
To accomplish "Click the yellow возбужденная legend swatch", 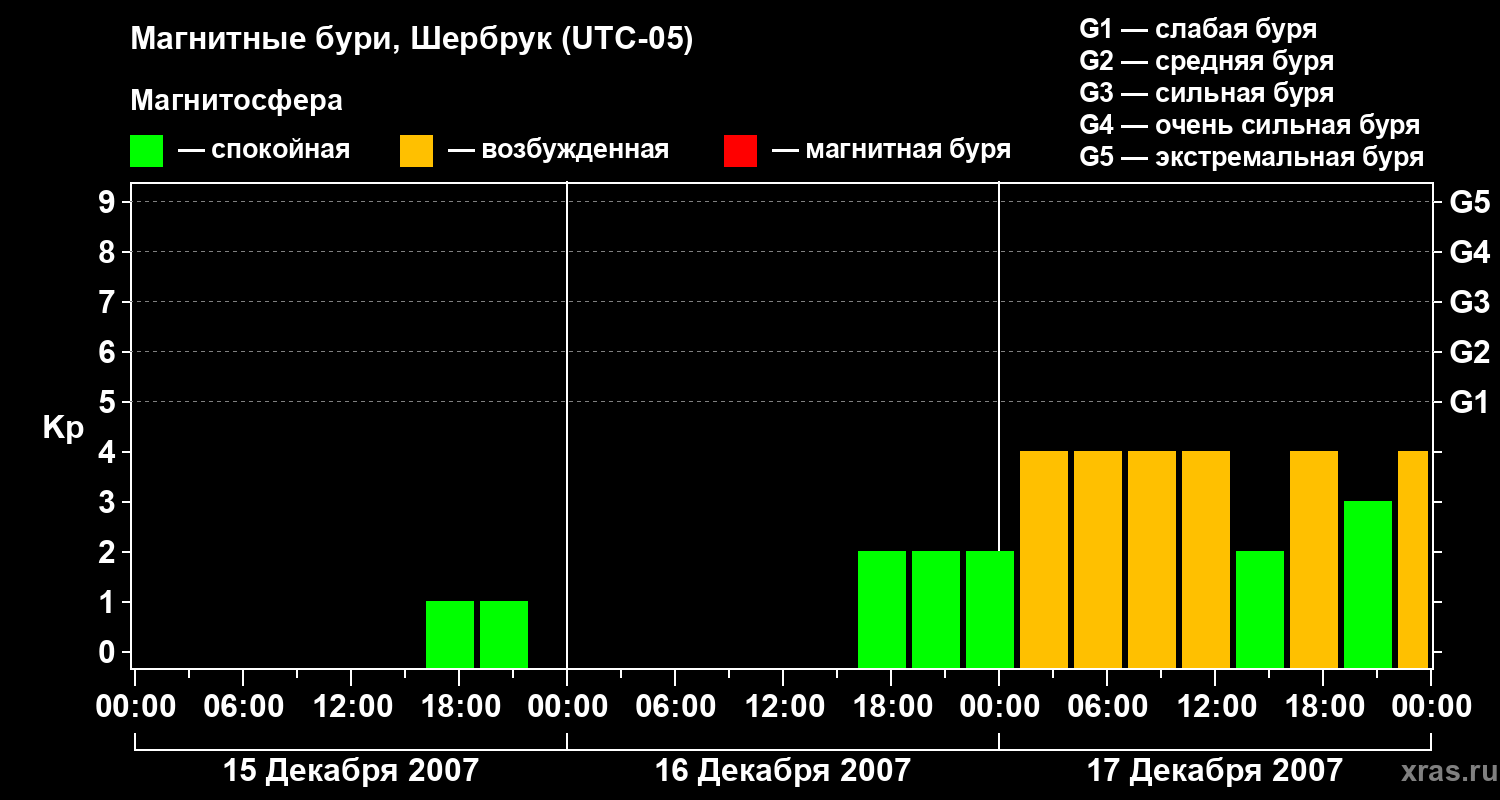I will 416,151.
